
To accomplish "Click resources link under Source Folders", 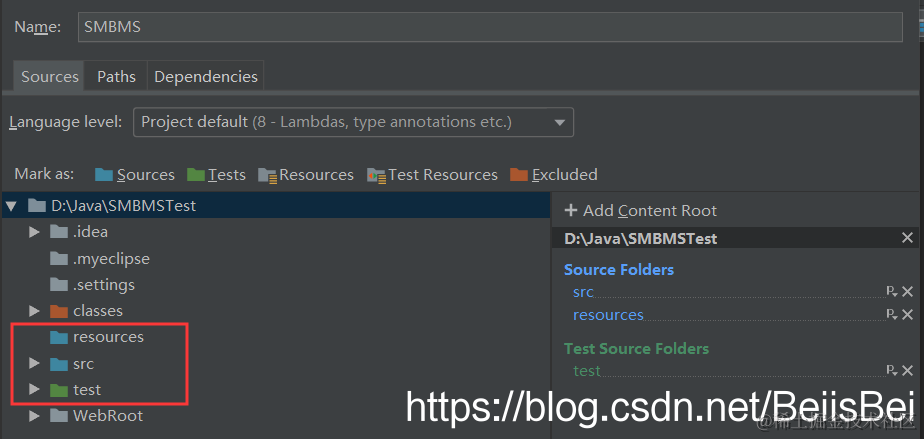I will pos(608,315).
